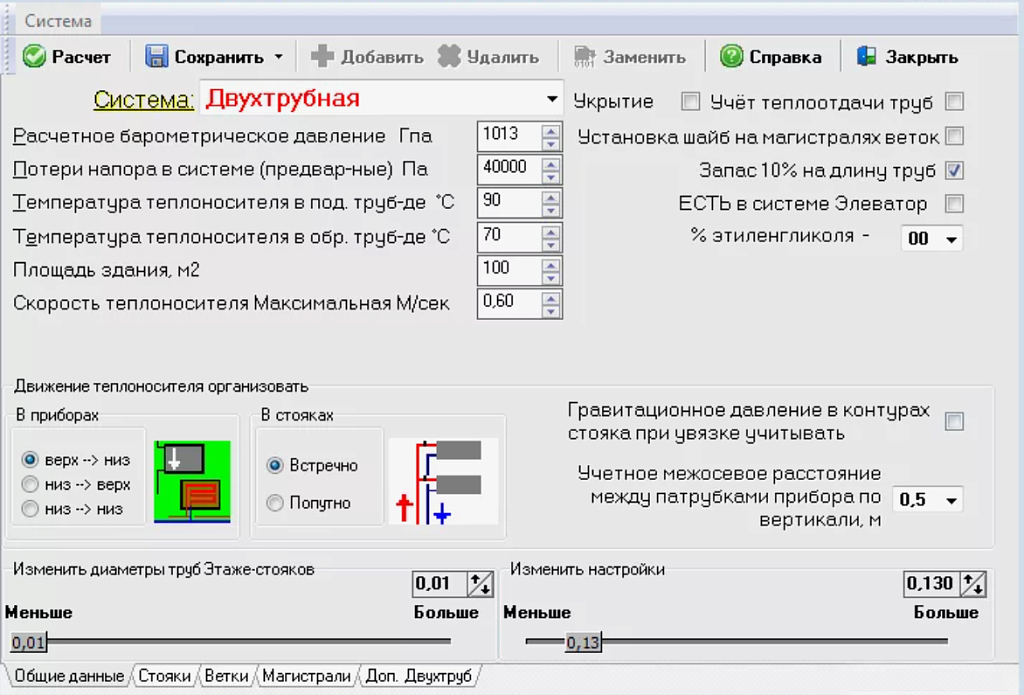The height and width of the screenshot is (695, 1024).
Task: Open the Магистрали tab
Action: coord(306,676)
